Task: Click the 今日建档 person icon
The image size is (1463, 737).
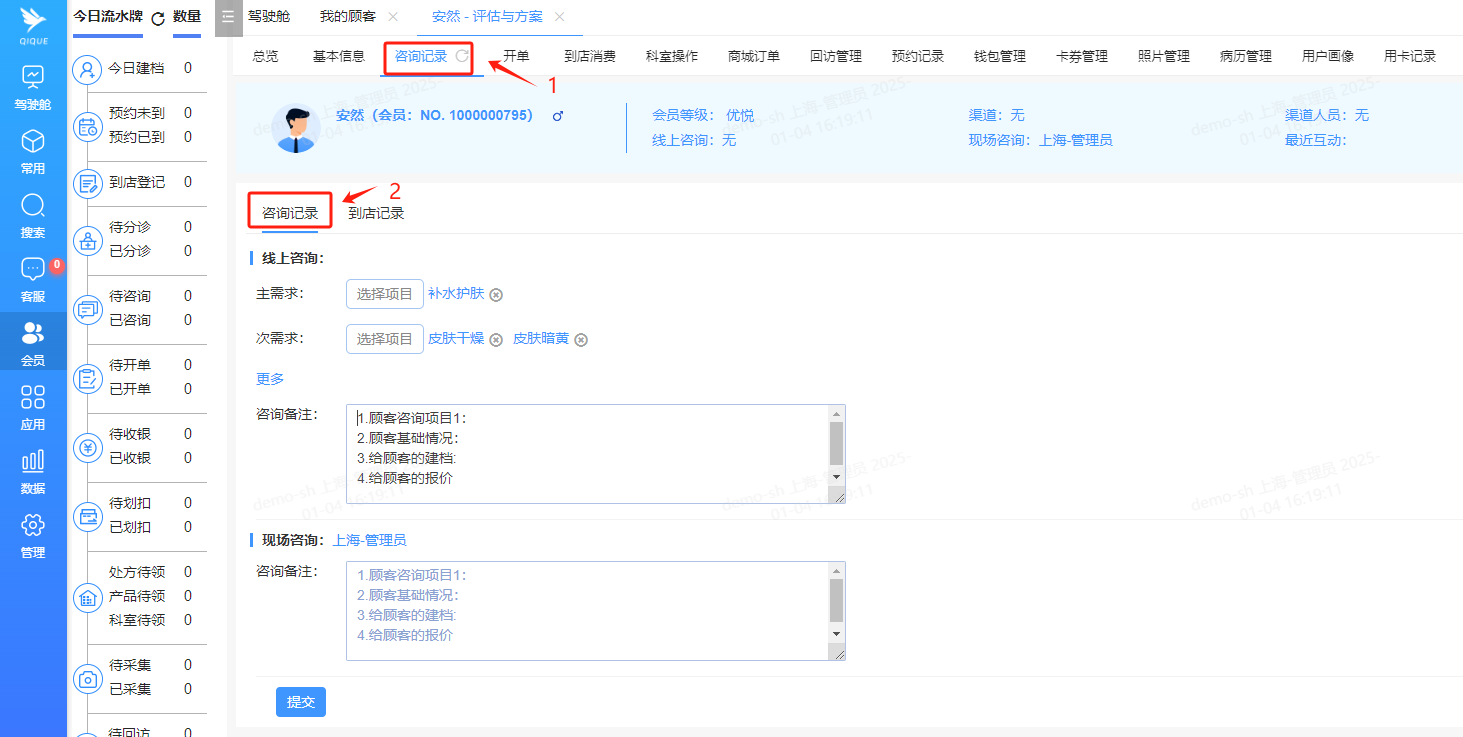Action: (88, 68)
